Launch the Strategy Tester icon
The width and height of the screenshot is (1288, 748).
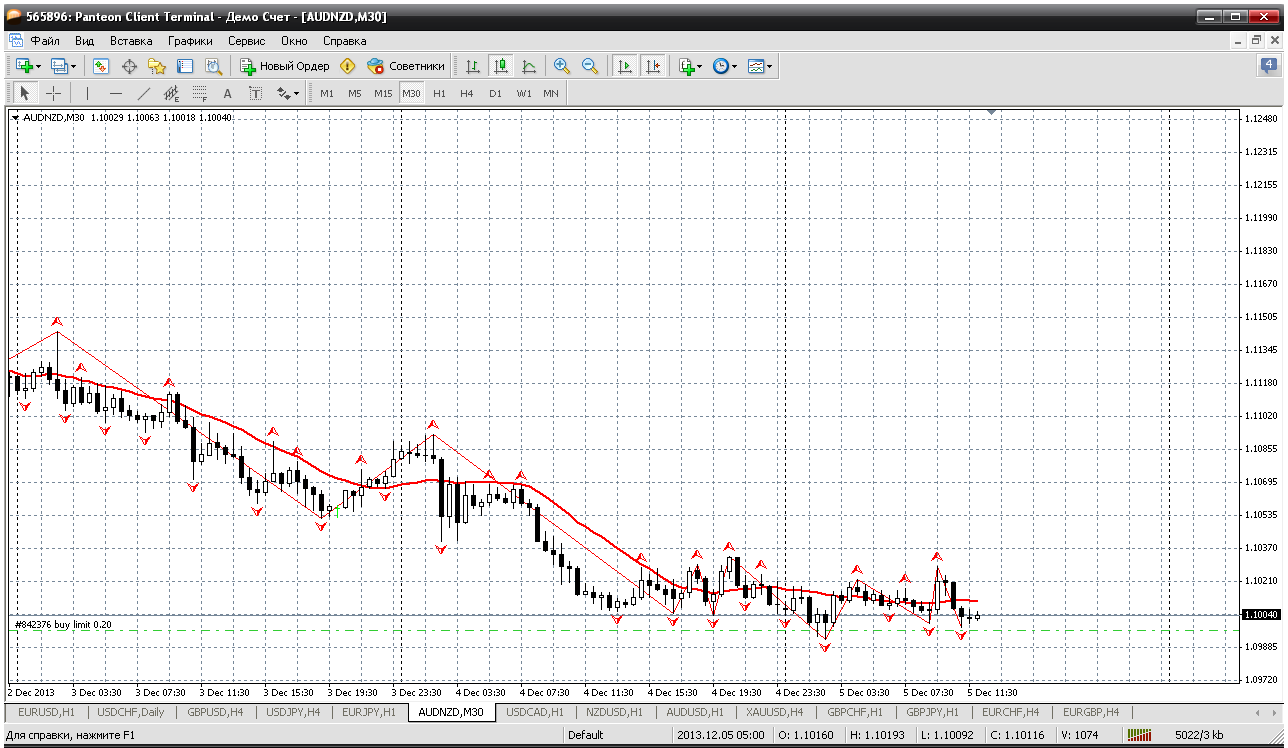coord(213,66)
